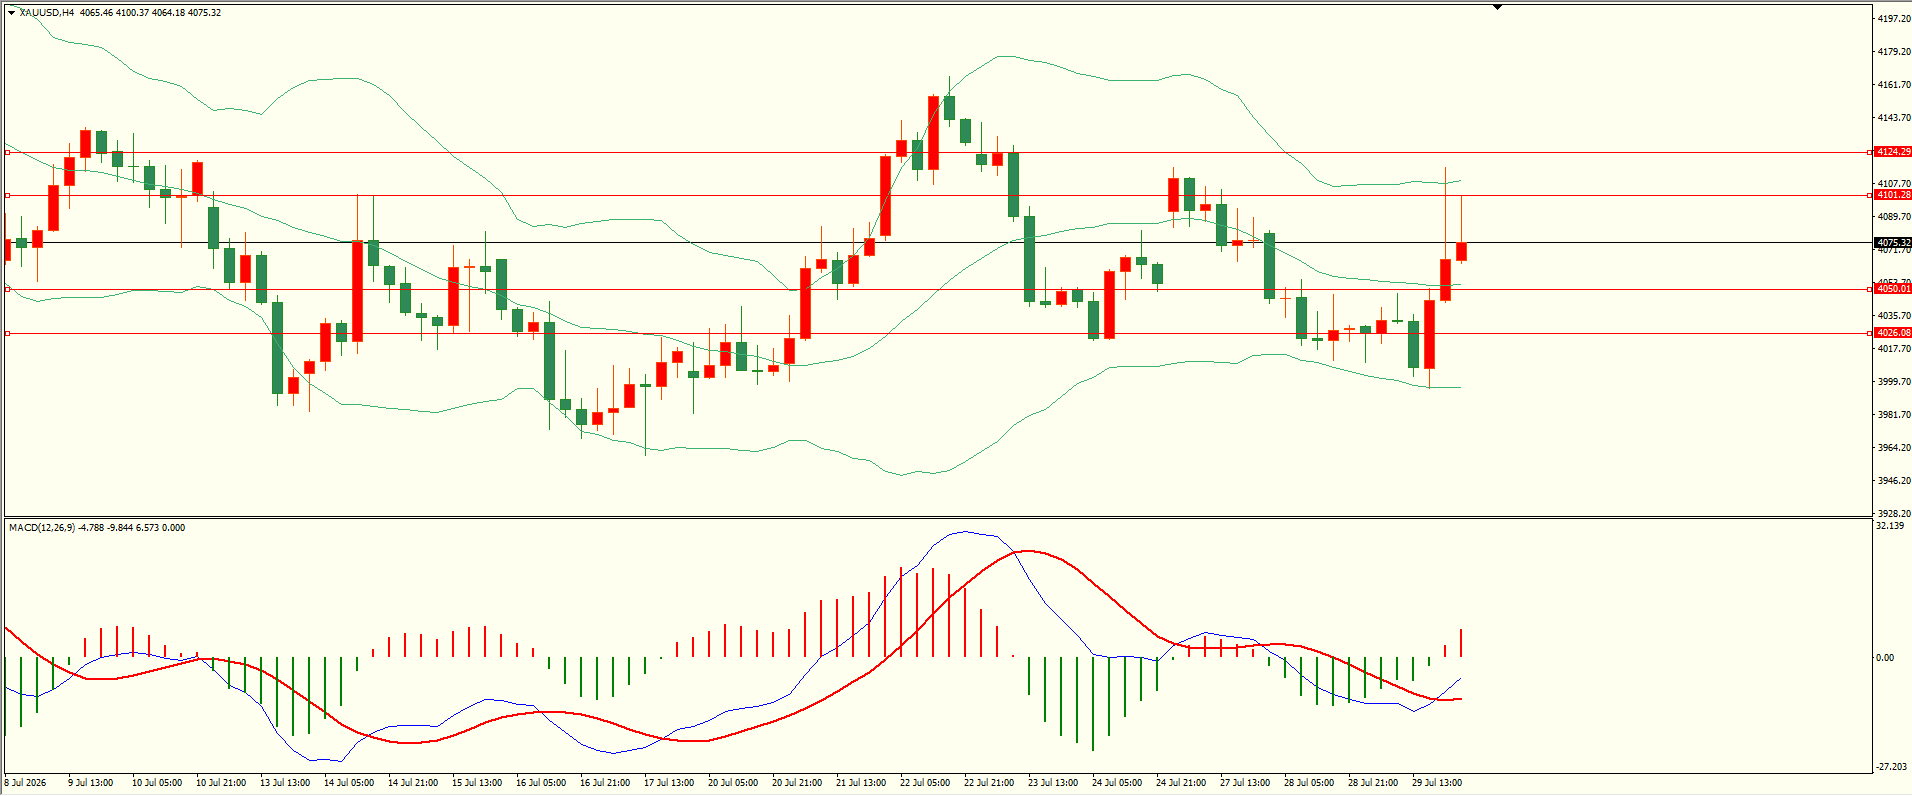Click the black 4075.32 current price label

pos(1893,243)
